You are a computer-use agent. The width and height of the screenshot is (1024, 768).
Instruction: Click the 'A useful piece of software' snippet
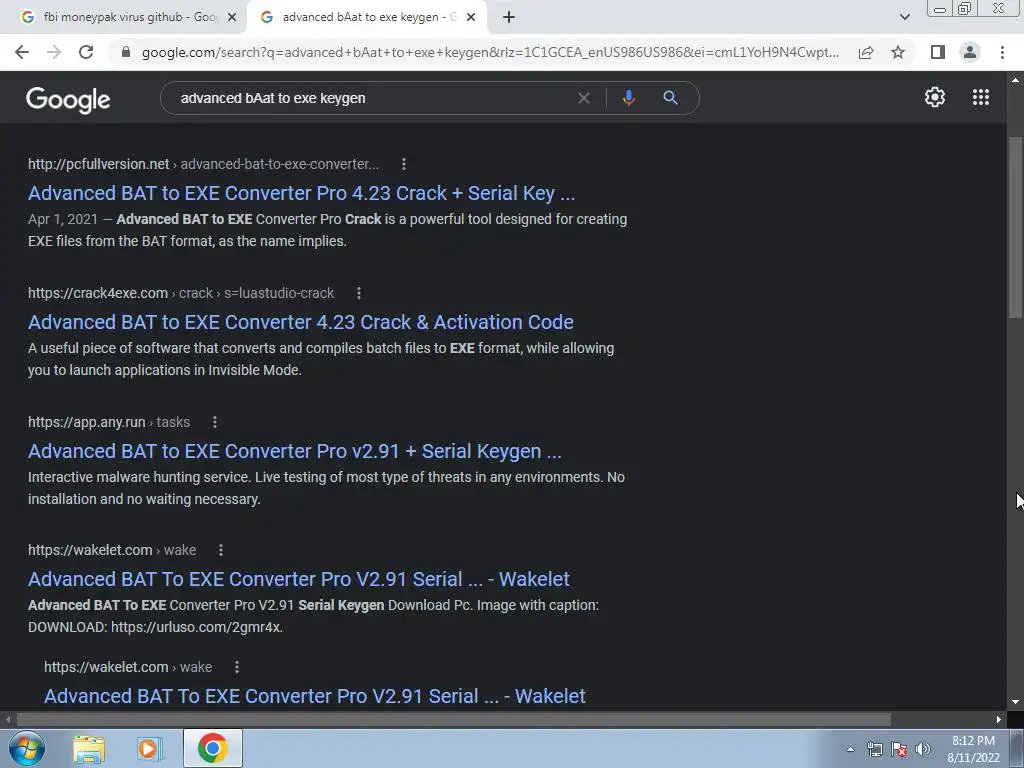[x=321, y=359]
